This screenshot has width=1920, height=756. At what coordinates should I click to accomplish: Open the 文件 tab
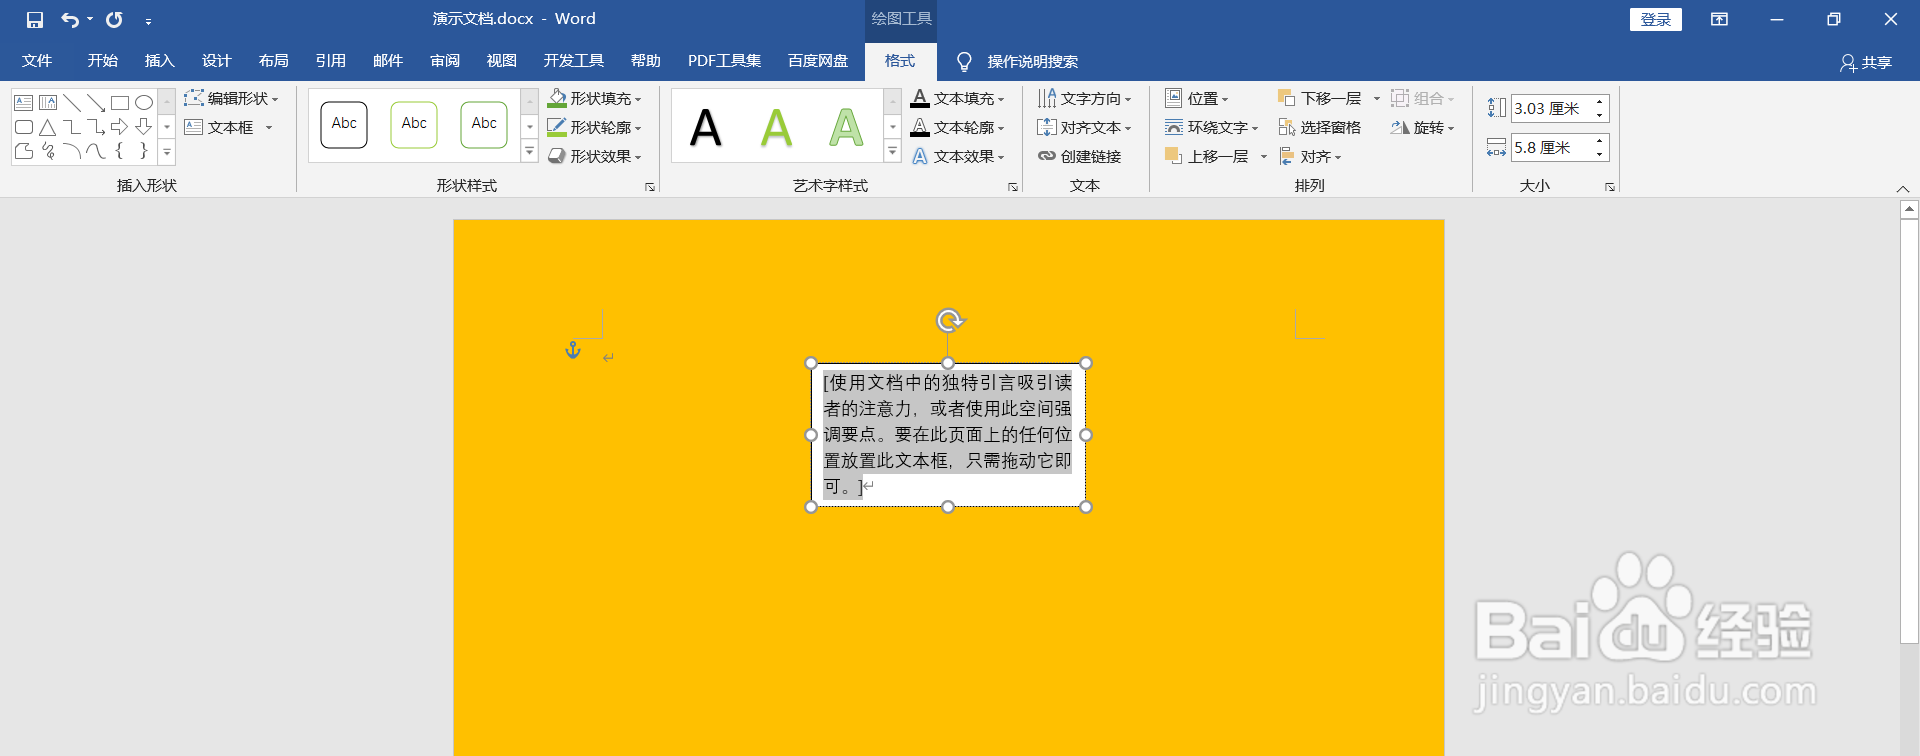(37, 61)
